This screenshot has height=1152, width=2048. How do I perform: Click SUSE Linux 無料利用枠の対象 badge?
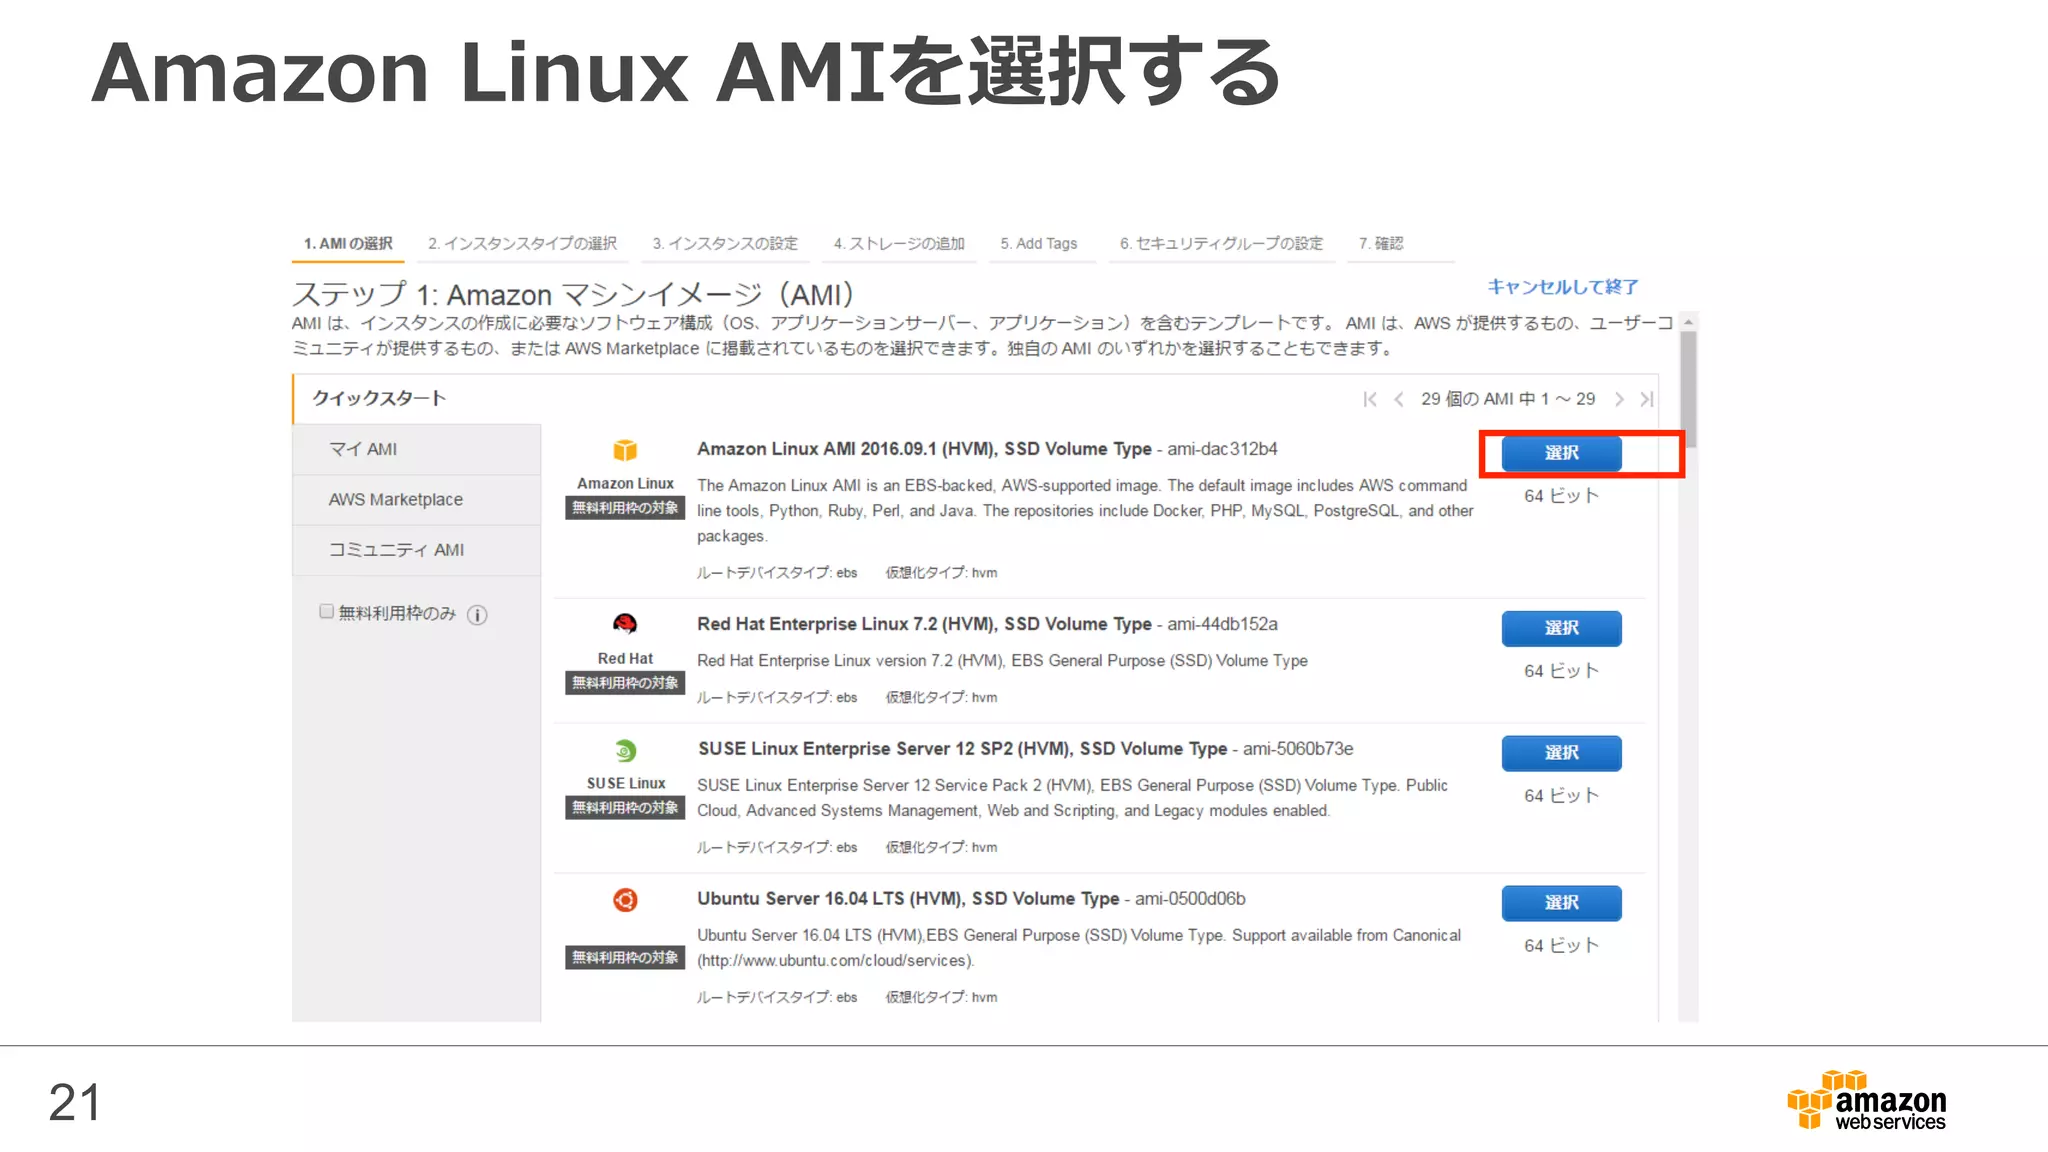pyautogui.click(x=625, y=808)
